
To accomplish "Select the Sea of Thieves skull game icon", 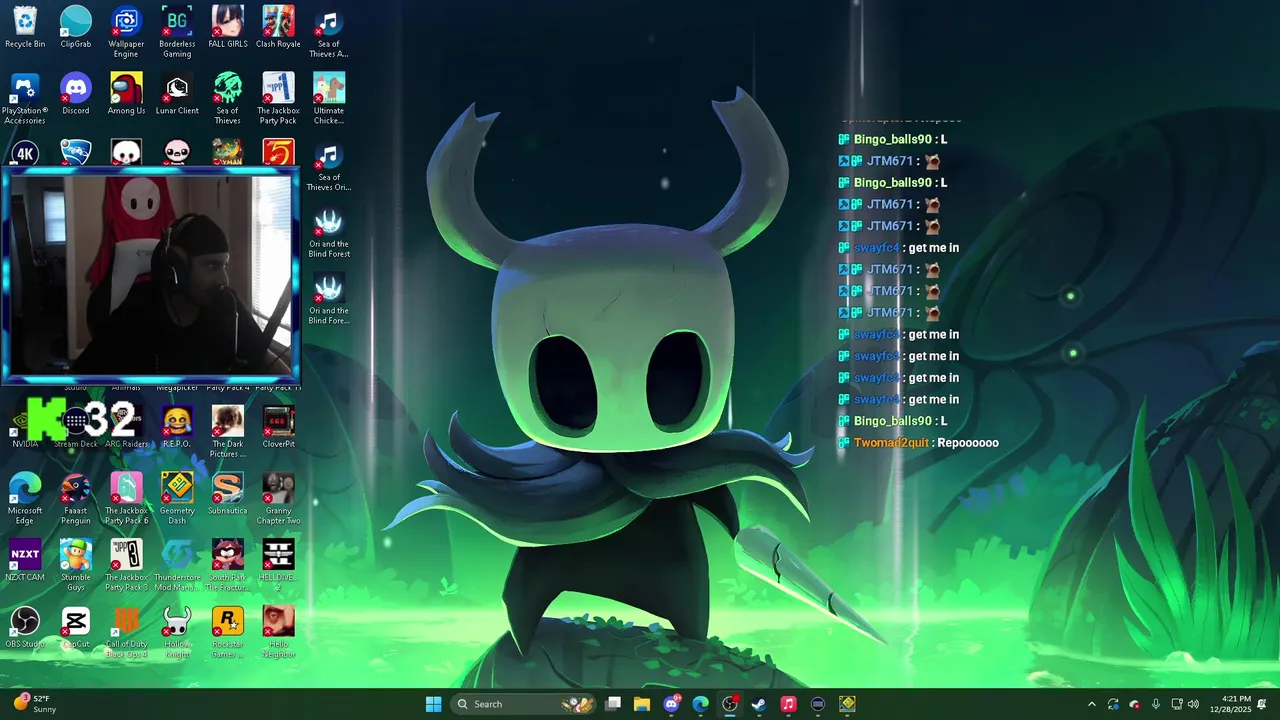I will 228,98.
